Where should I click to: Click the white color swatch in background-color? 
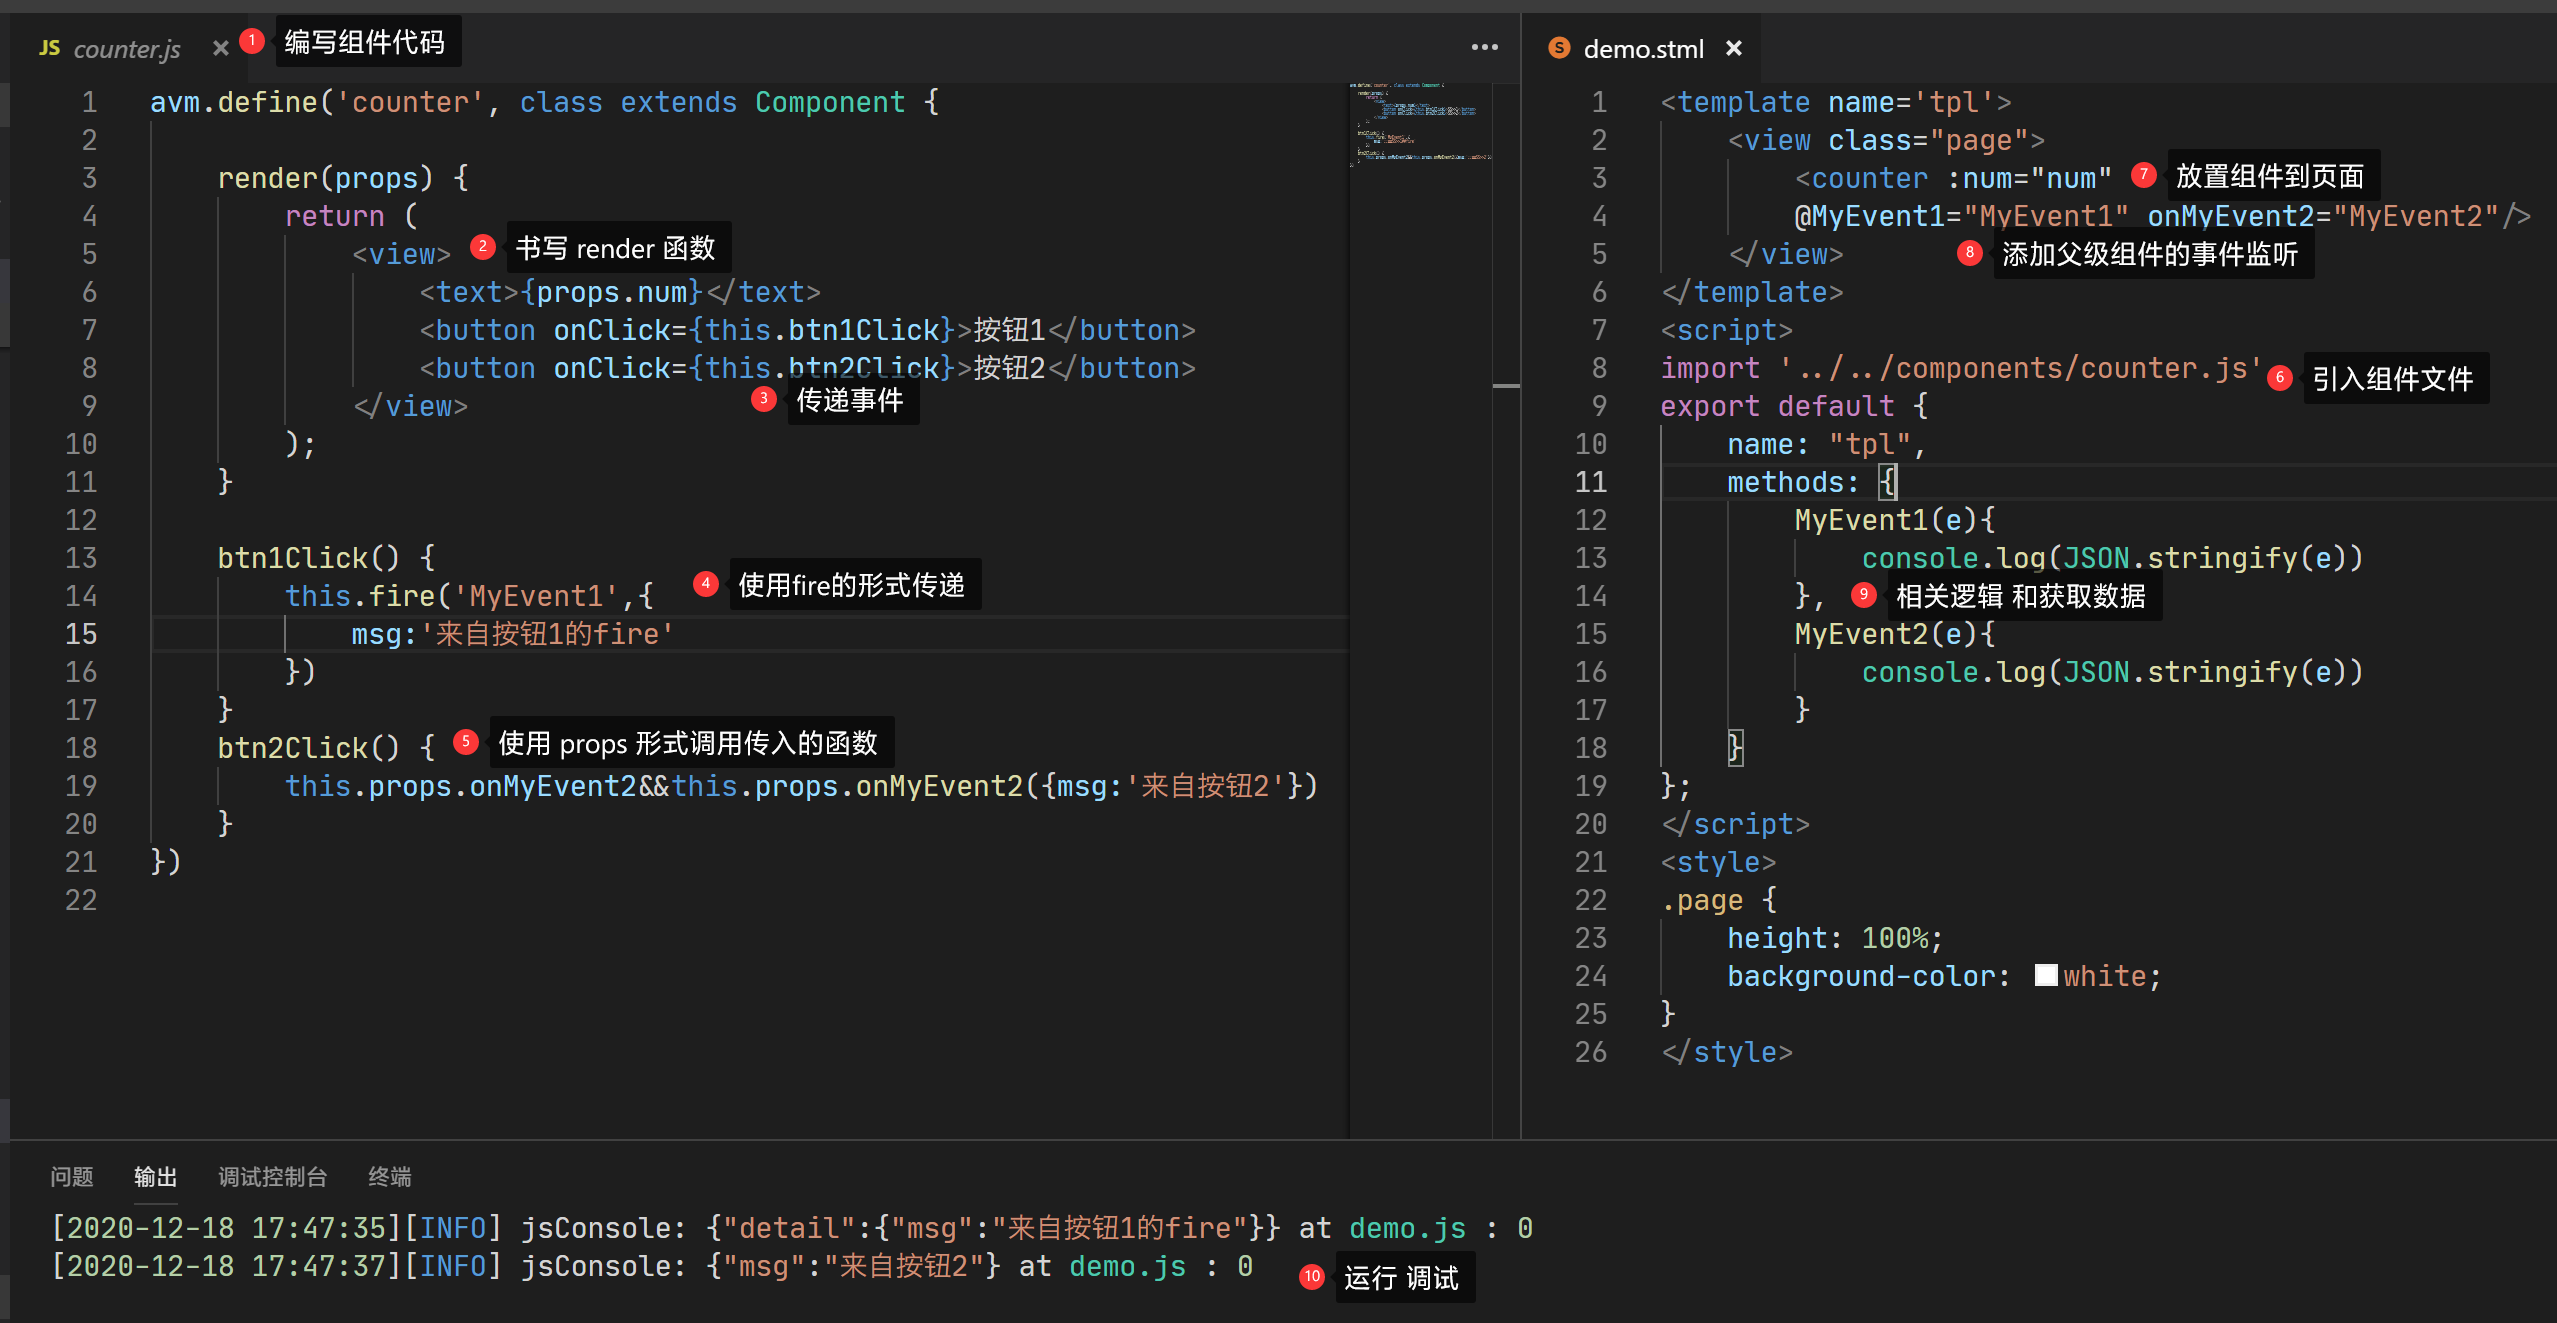point(2045,975)
